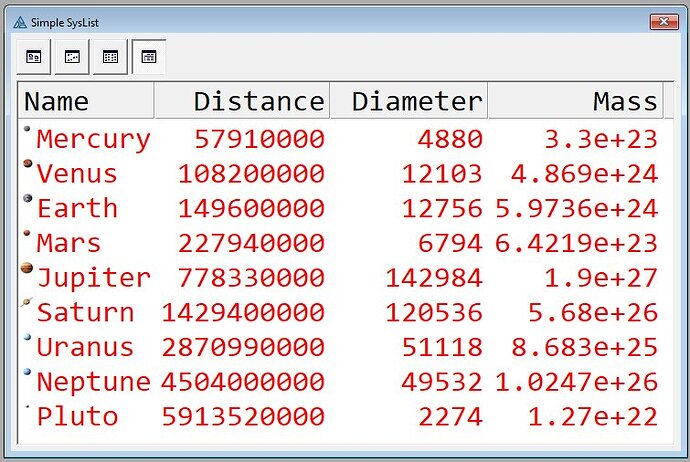Click the Jupiter planet icon

click(x=27, y=268)
